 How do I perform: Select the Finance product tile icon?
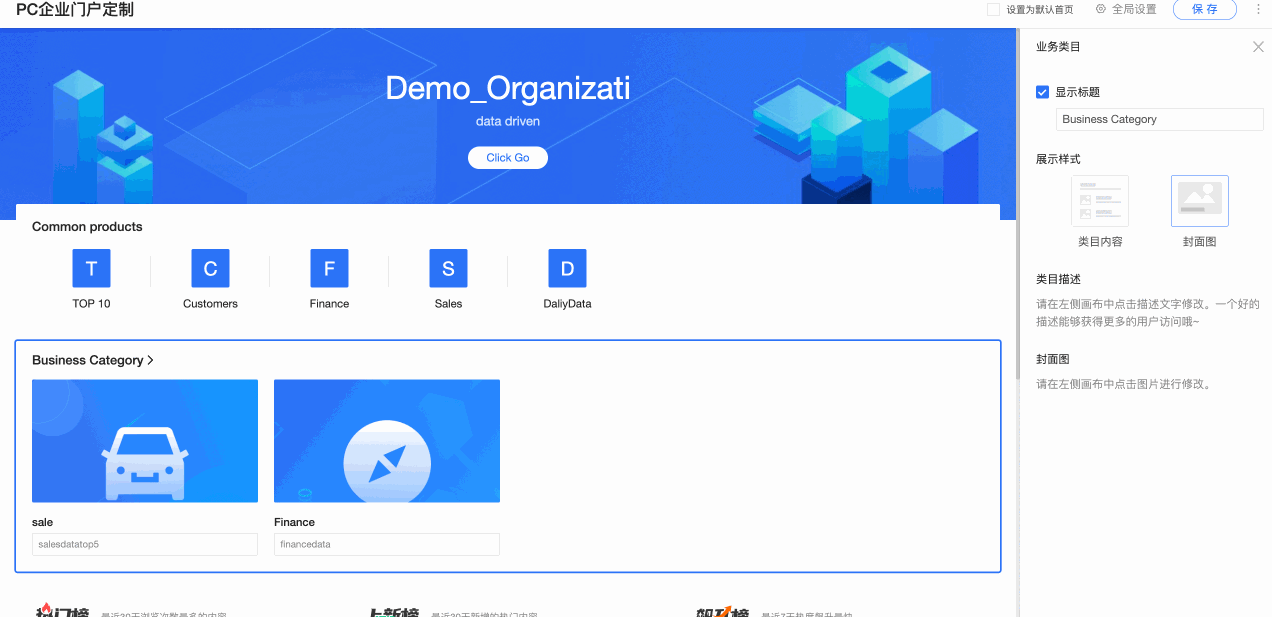click(329, 268)
